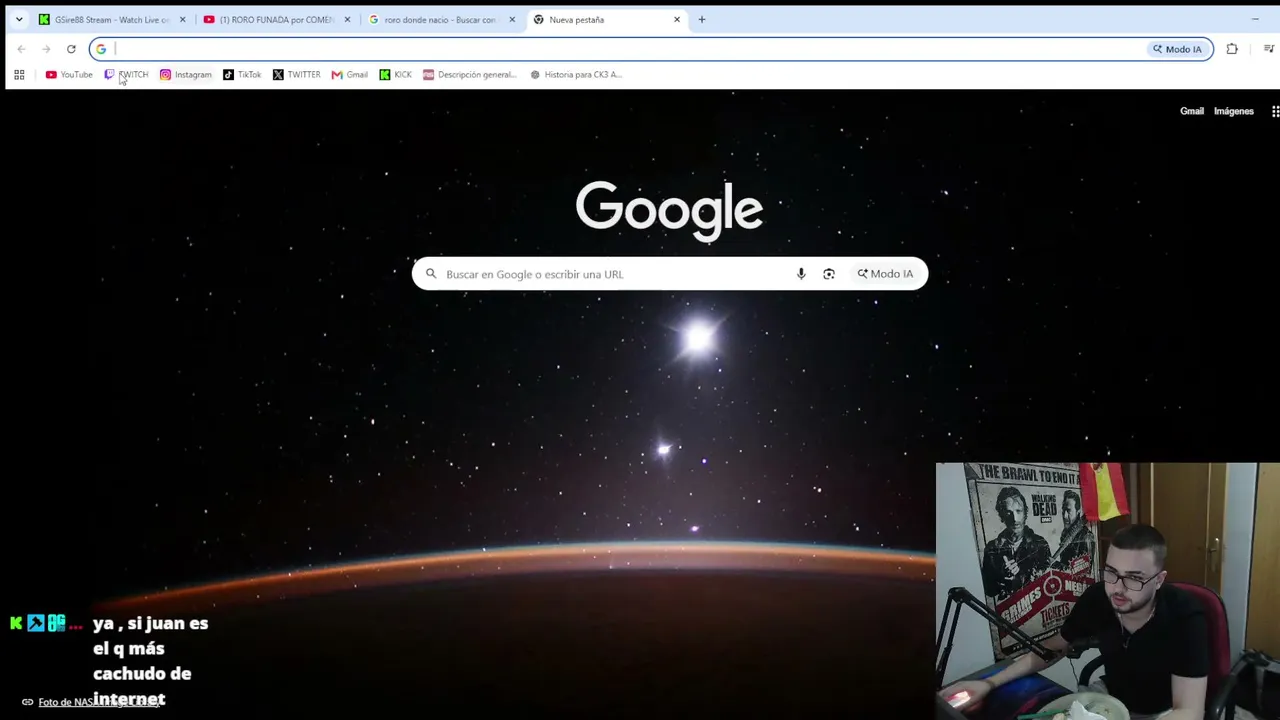Open the YouTube bookmark
Viewport: 1280px width, 720px height.
[x=69, y=75]
